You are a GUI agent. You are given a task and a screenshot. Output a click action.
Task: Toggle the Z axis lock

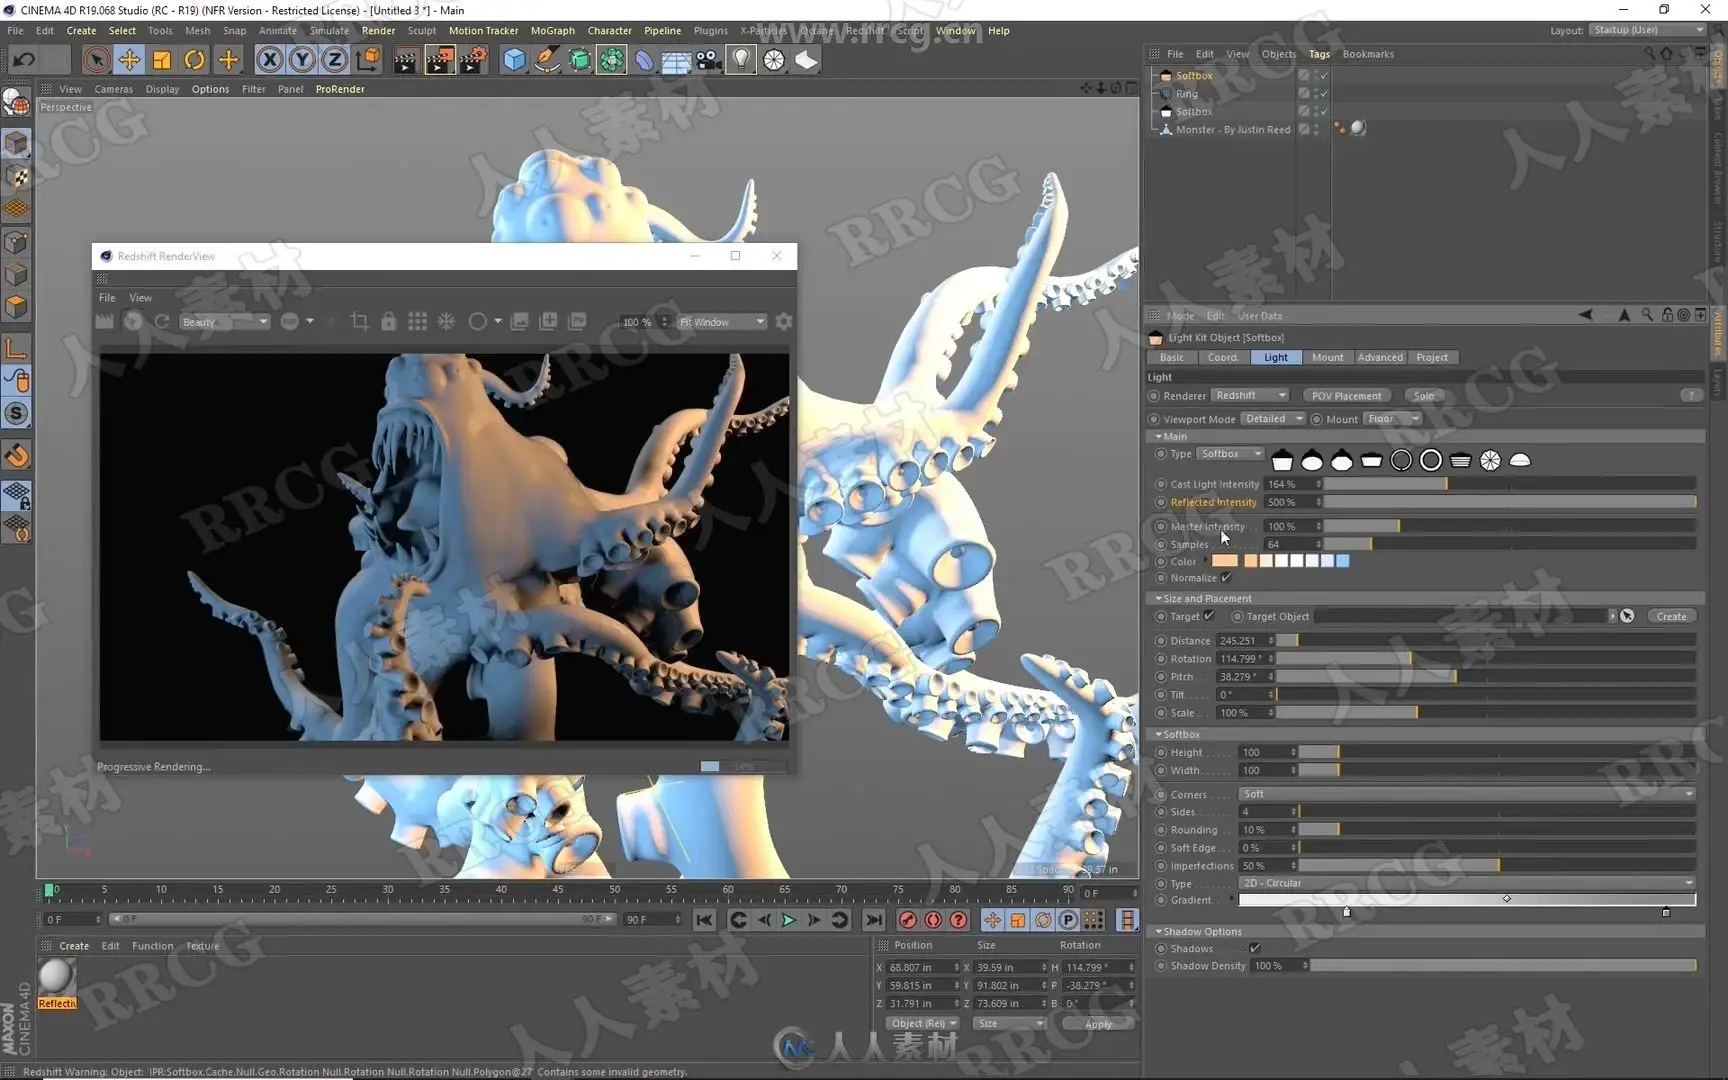(x=334, y=60)
